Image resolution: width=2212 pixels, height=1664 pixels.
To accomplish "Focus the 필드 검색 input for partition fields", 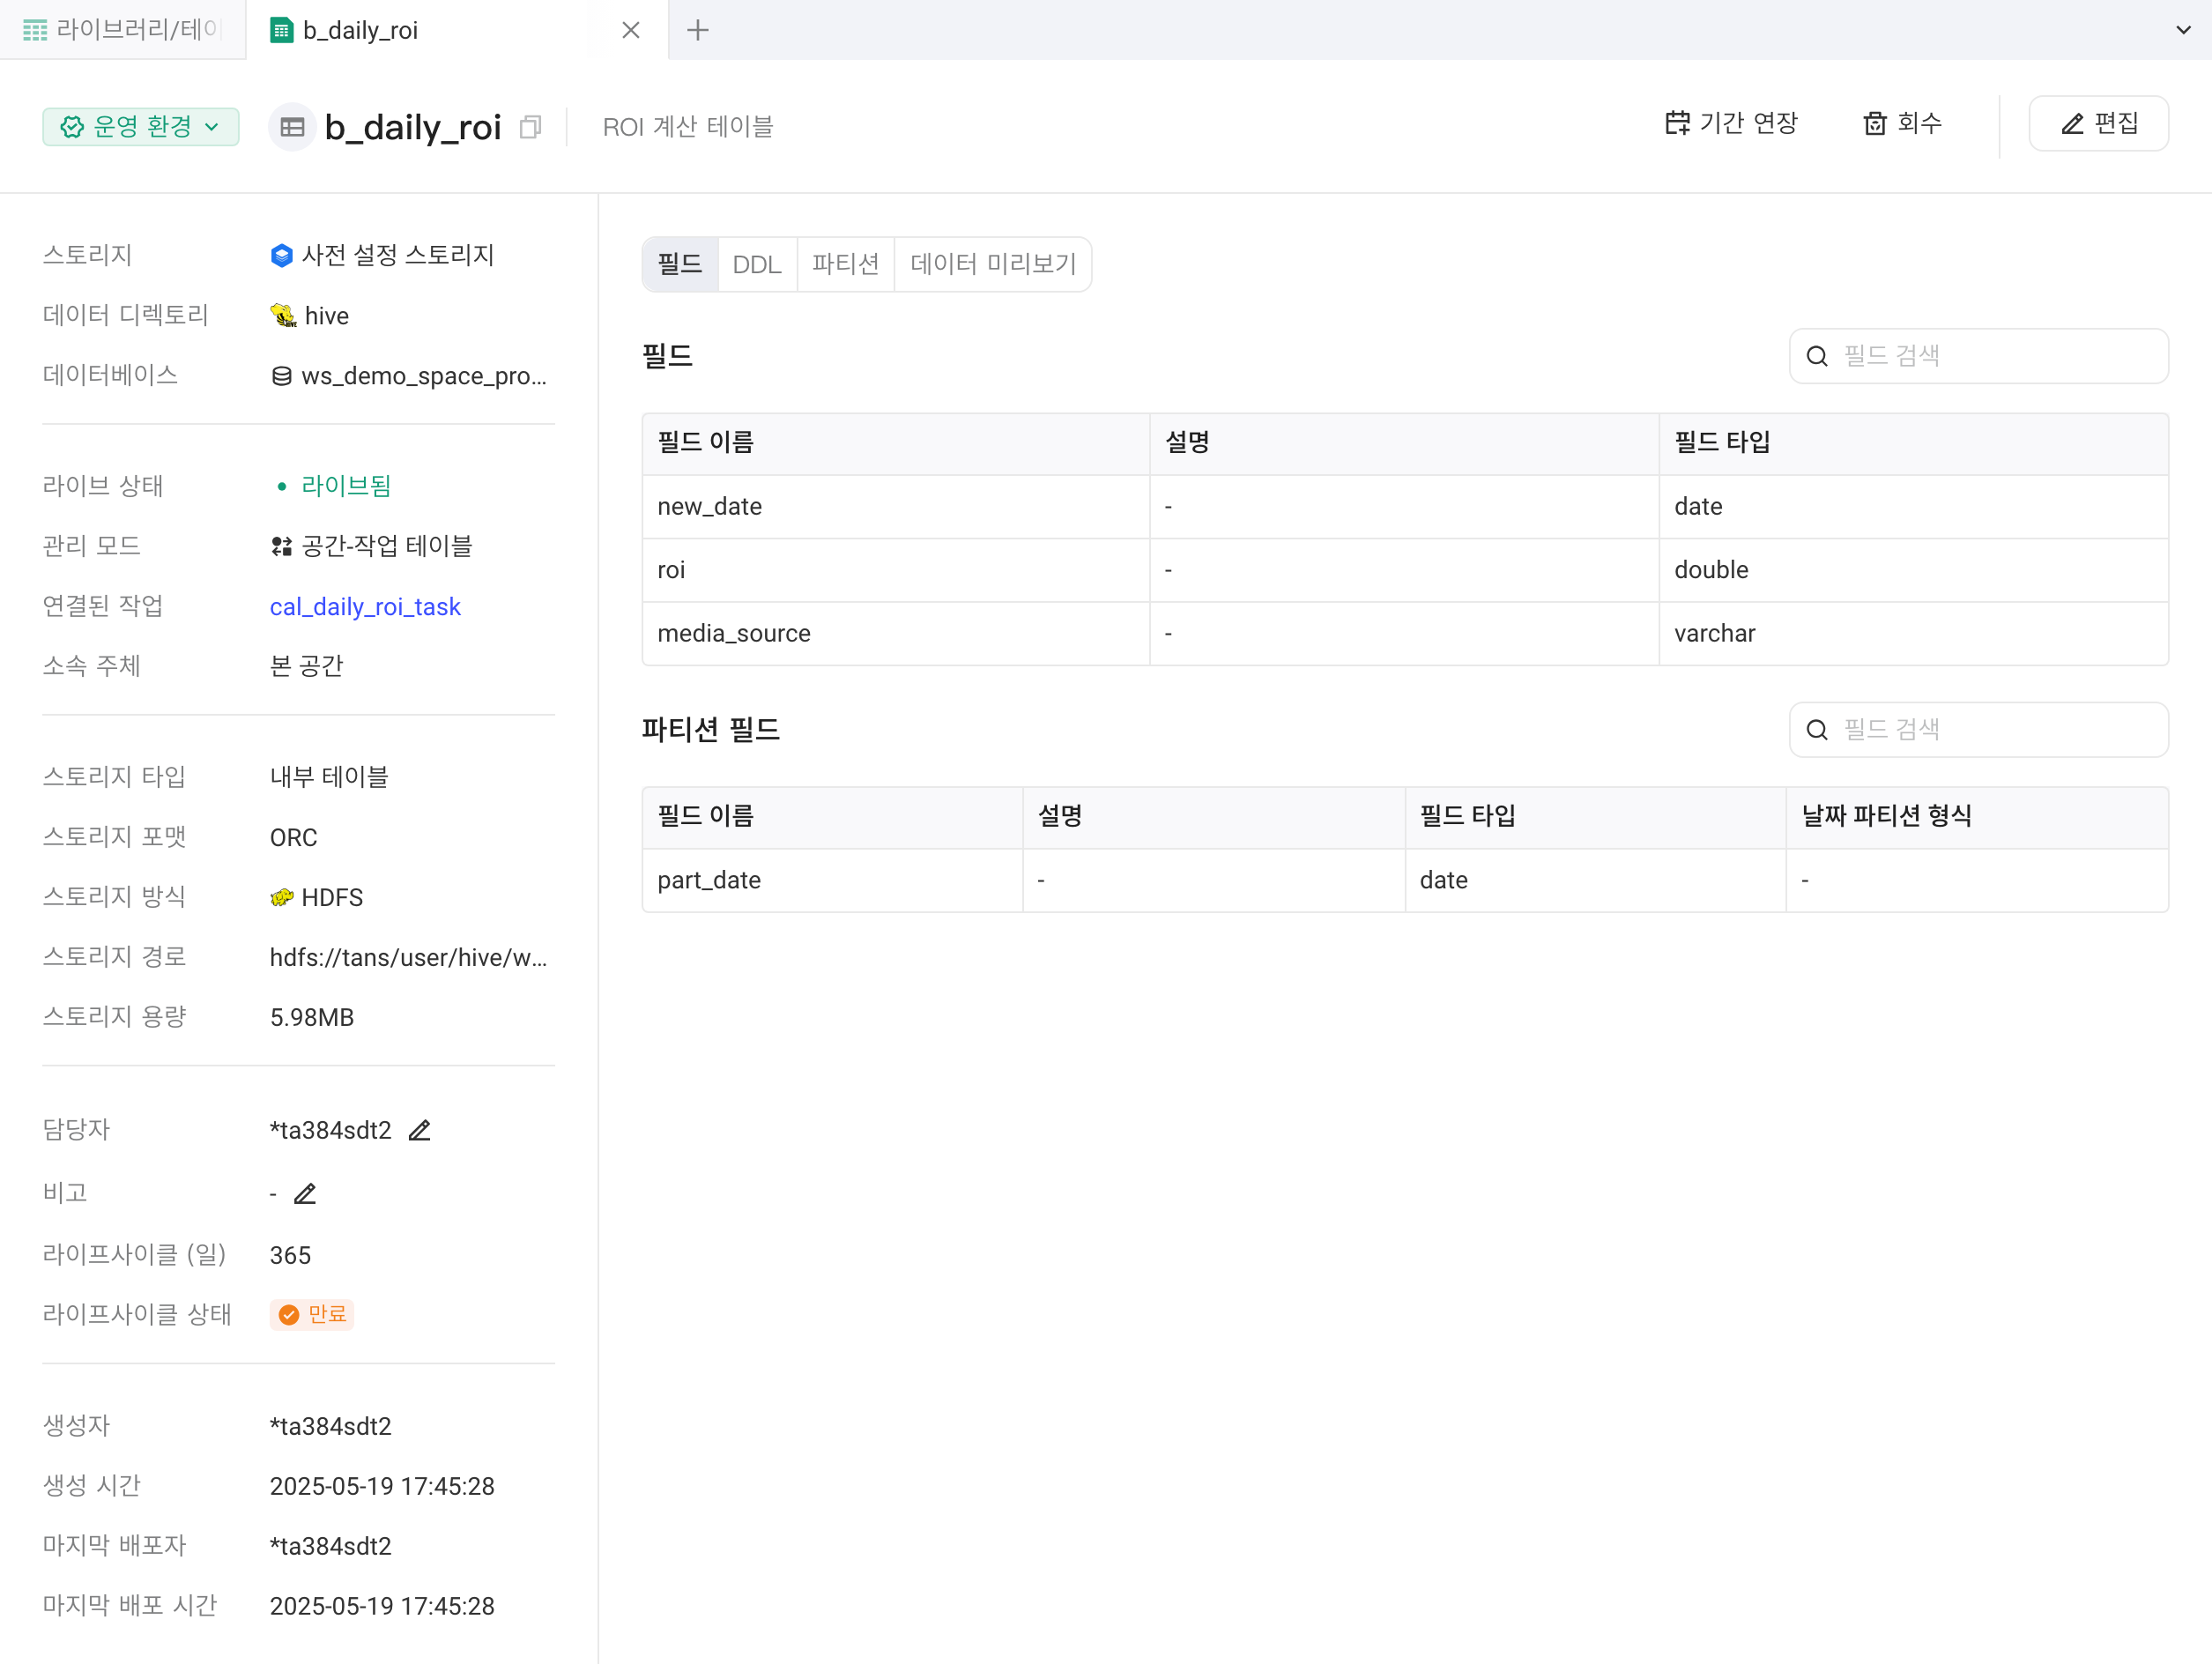I will [1978, 730].
